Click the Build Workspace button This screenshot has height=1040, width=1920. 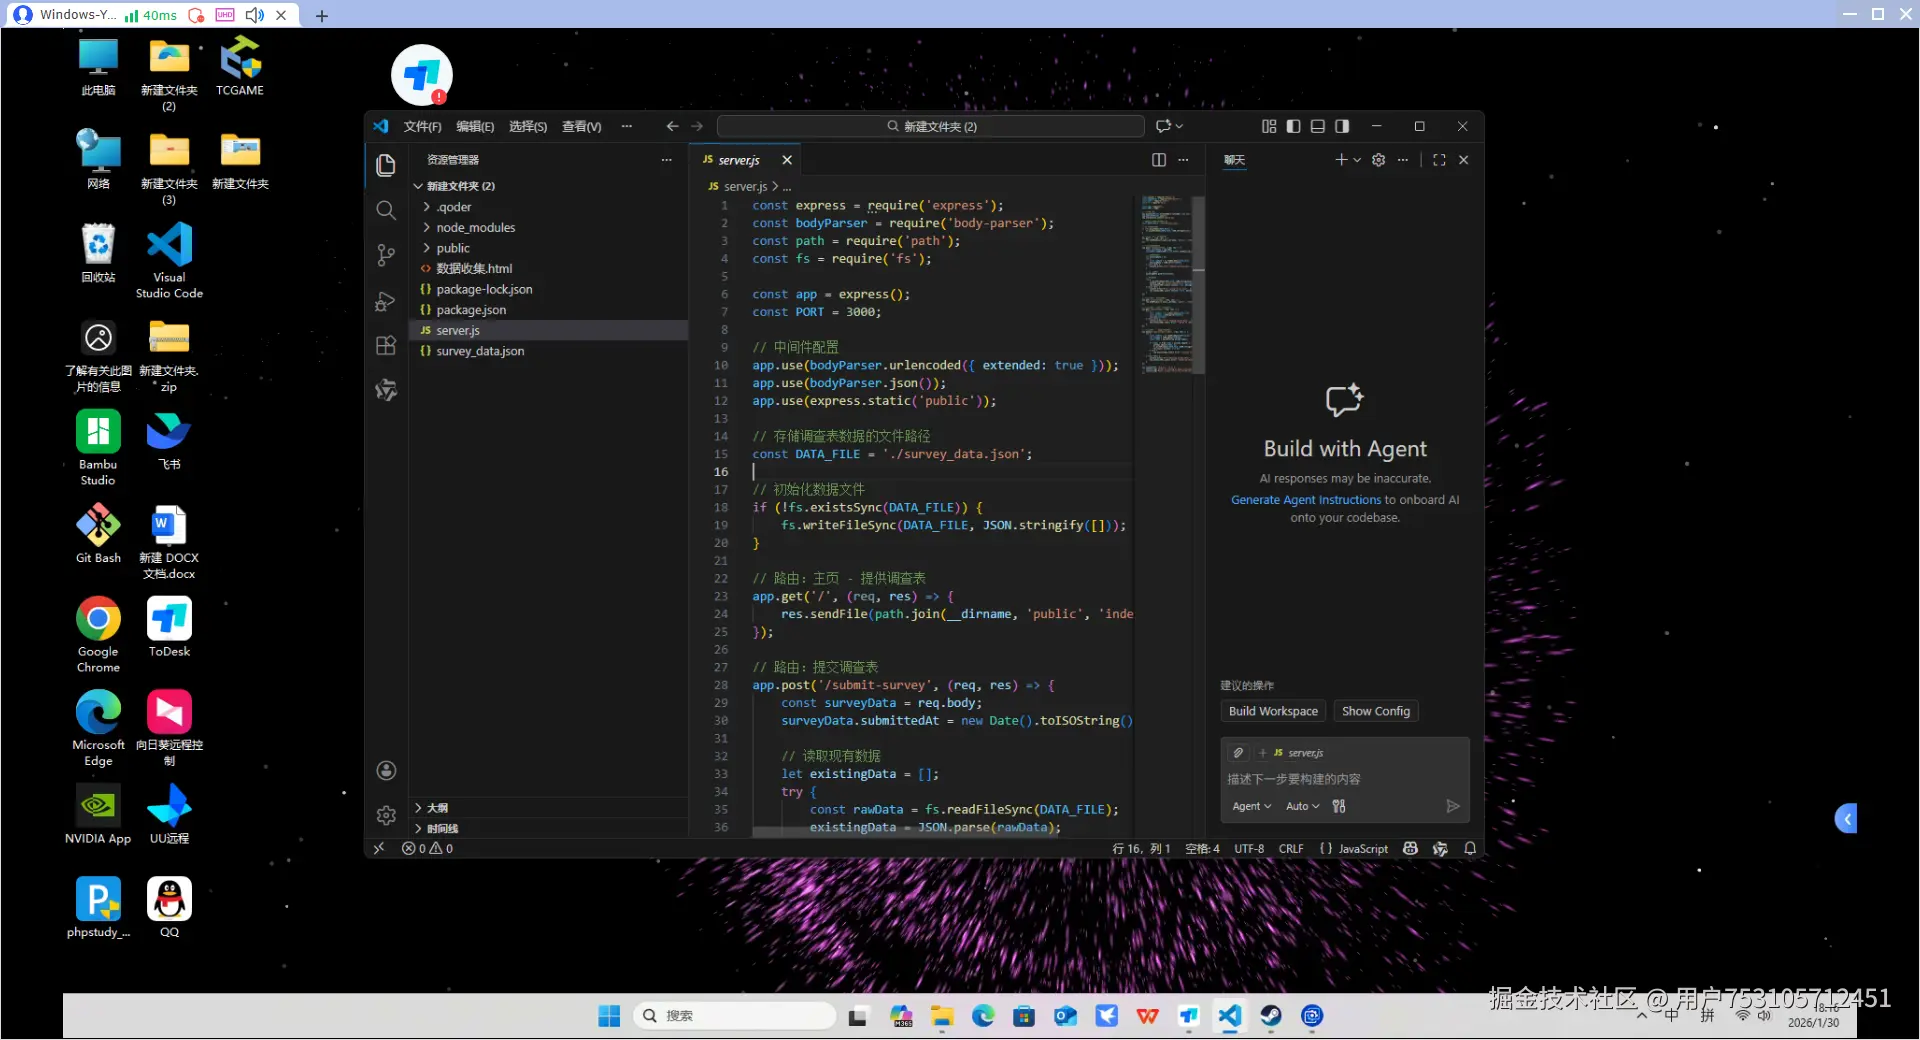(1273, 711)
